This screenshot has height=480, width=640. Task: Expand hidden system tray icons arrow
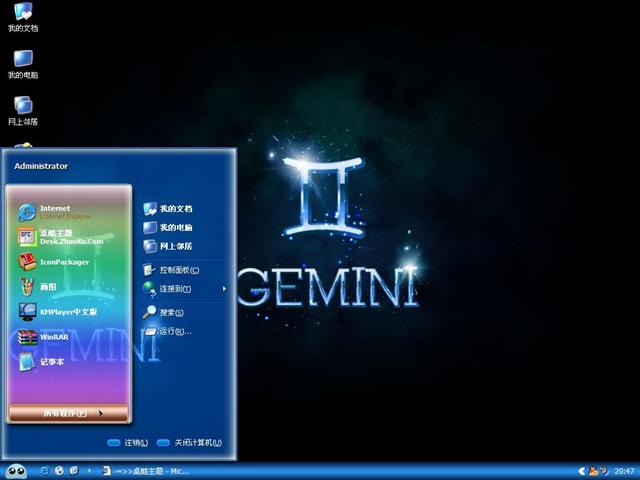pos(582,471)
